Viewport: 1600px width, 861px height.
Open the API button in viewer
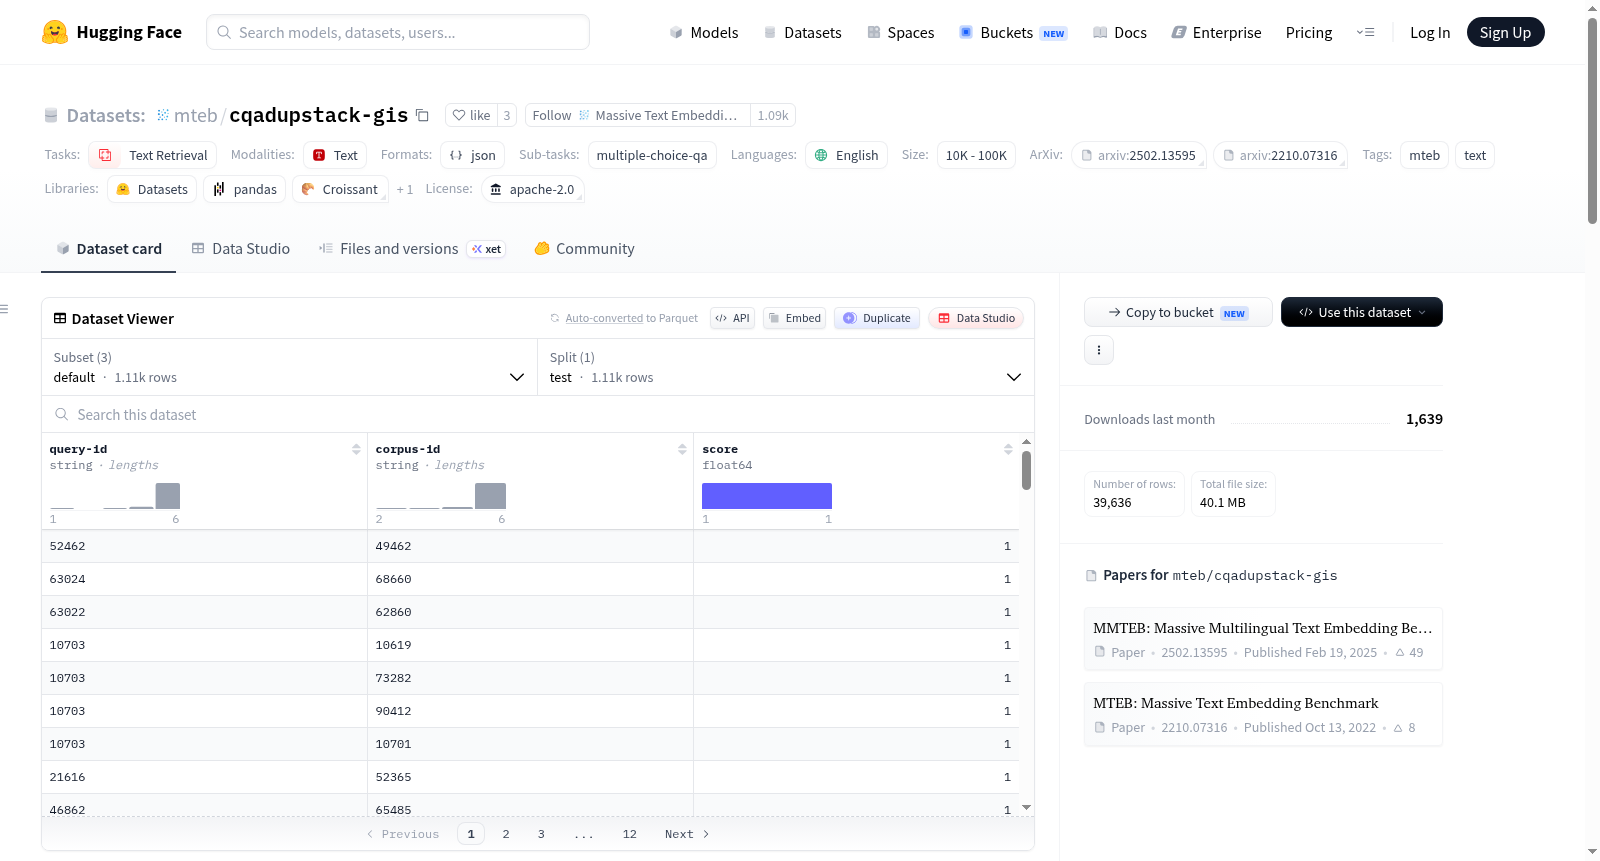[733, 318]
